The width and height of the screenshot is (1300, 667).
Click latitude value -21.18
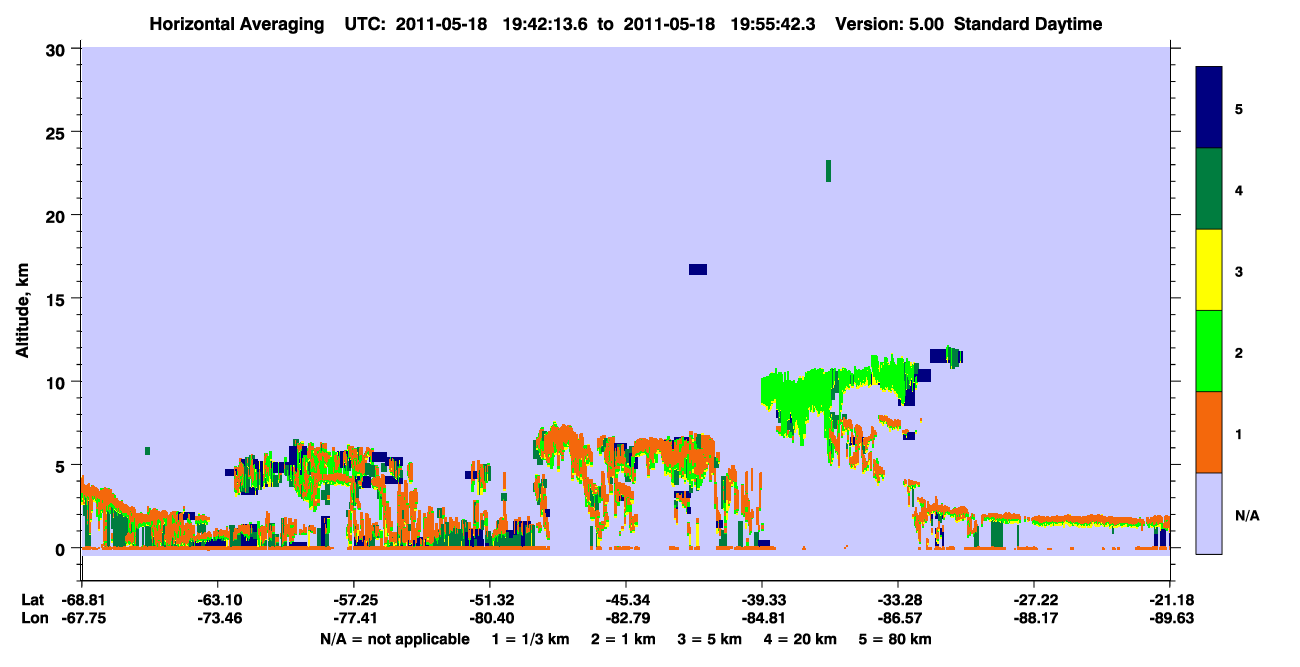click(1170, 600)
